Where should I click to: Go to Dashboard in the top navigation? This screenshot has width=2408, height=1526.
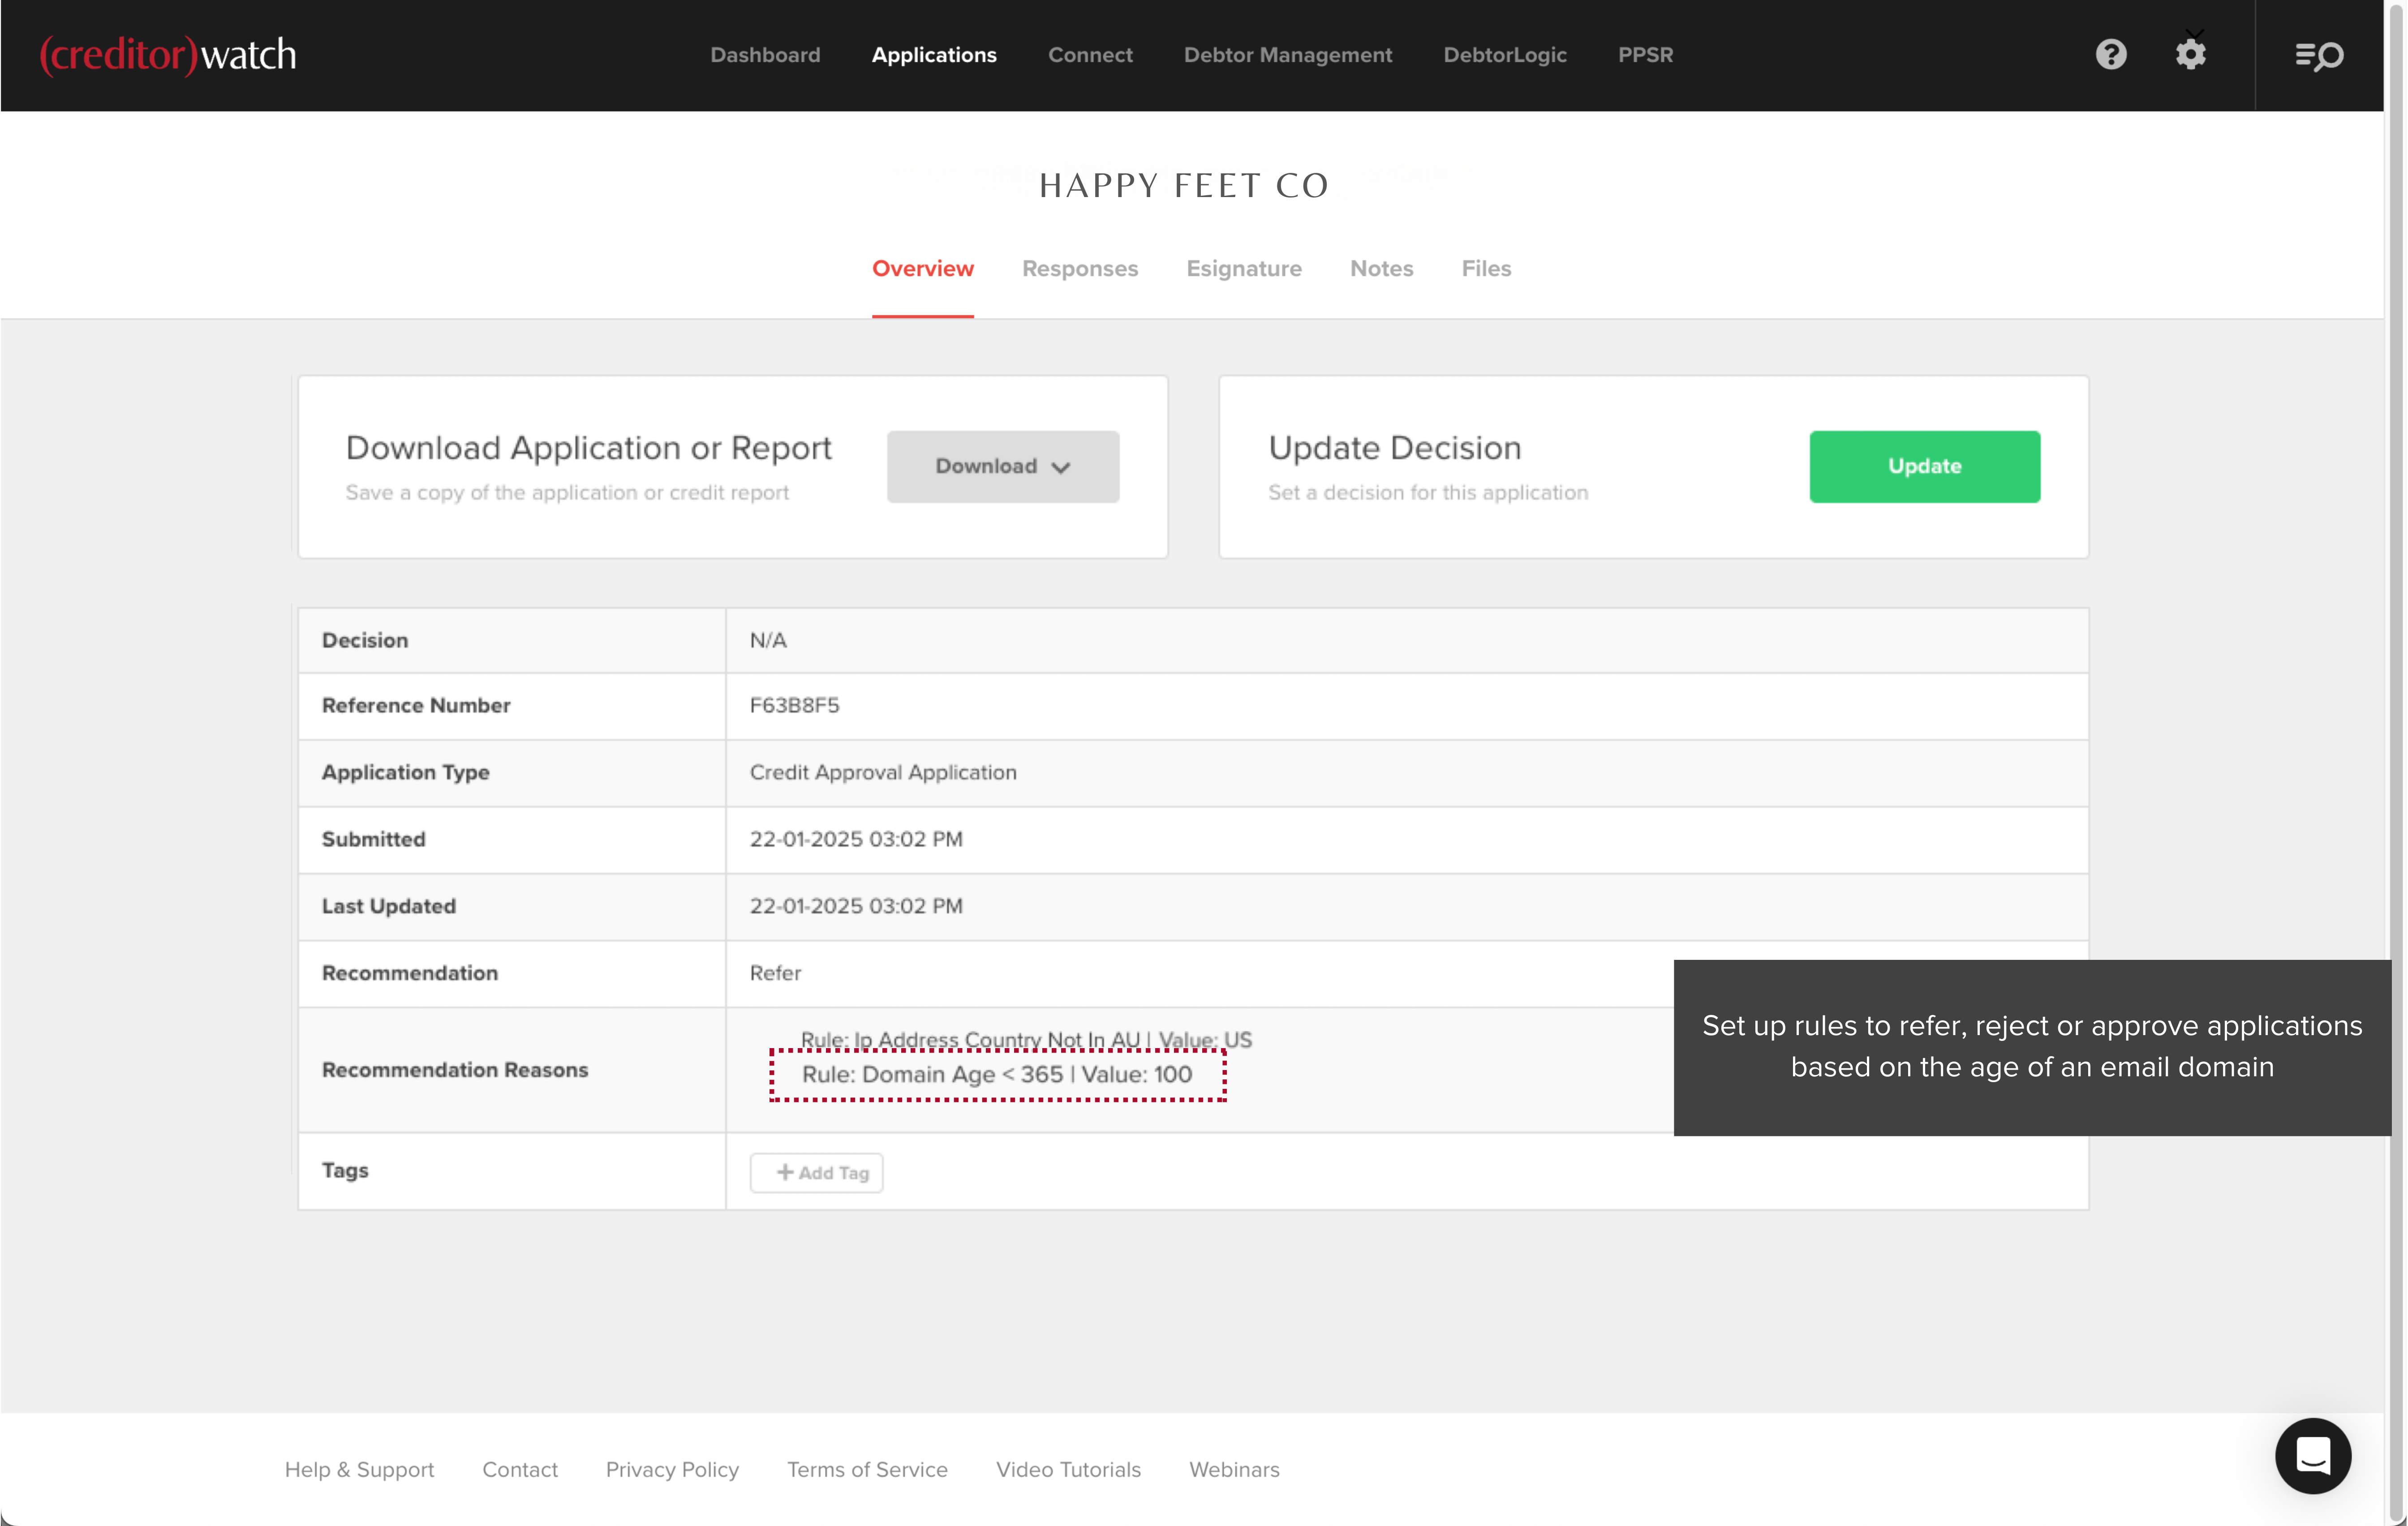pos(765,55)
